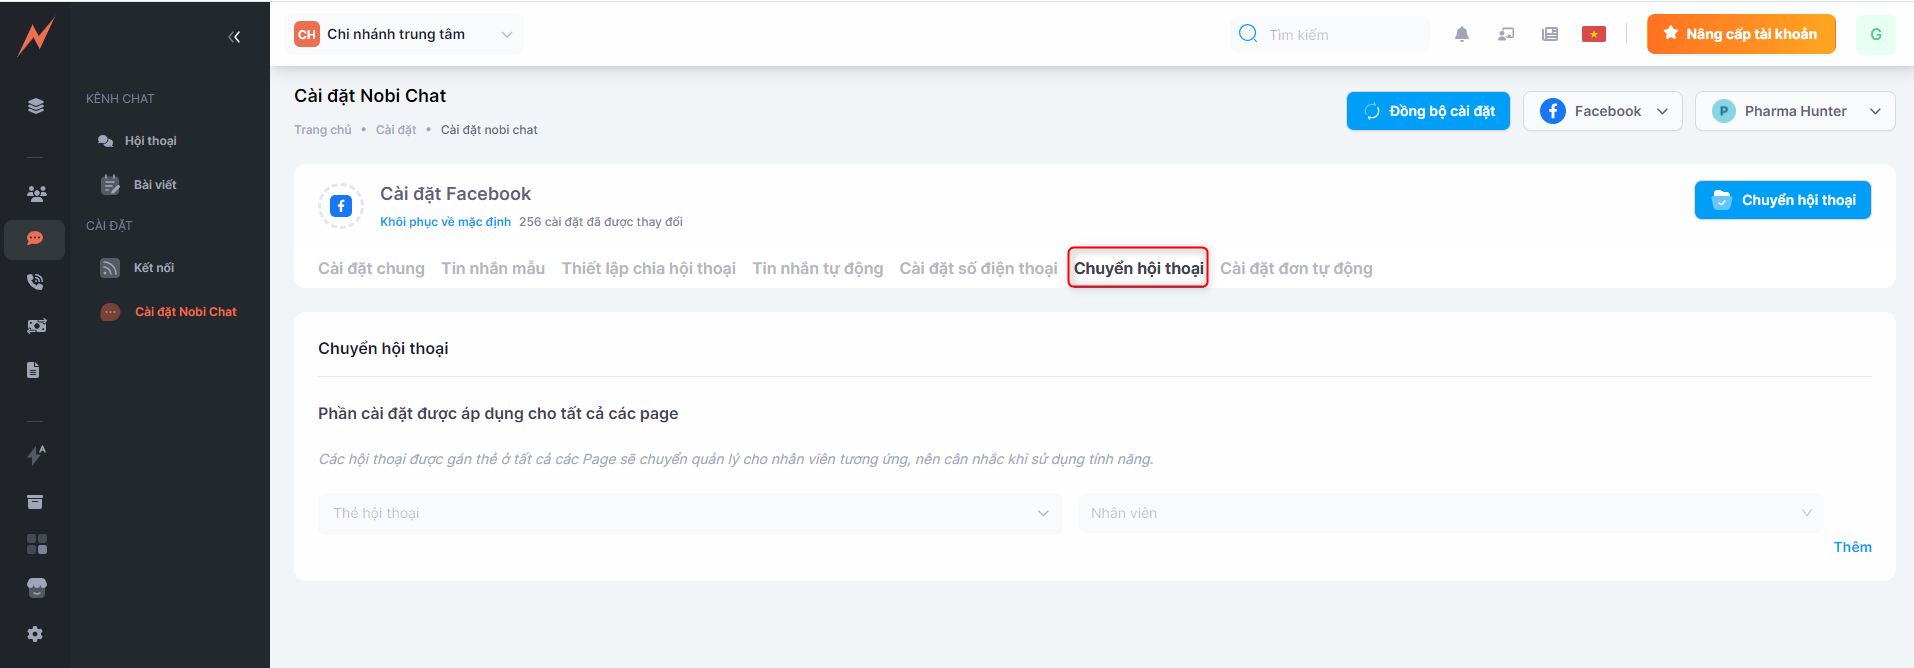
Task: Expand the Chi nhánh trung tâm branch dropdown
Action: (404, 34)
